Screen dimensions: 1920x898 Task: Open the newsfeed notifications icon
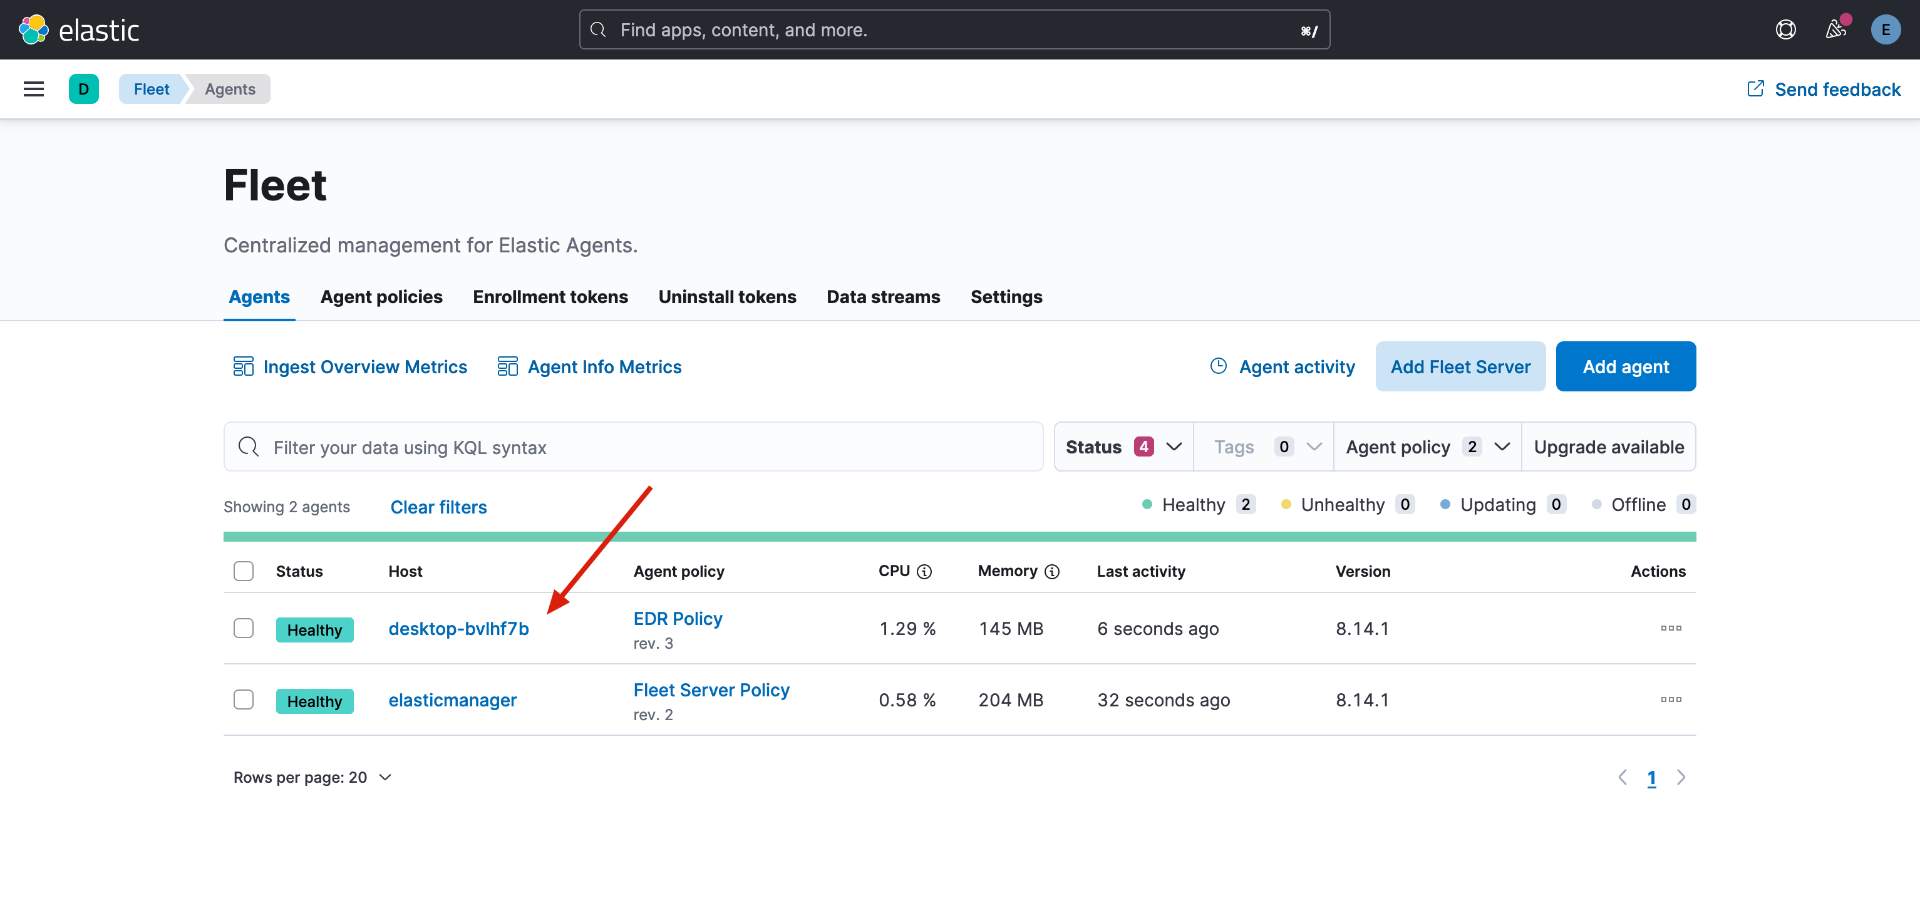click(1836, 30)
